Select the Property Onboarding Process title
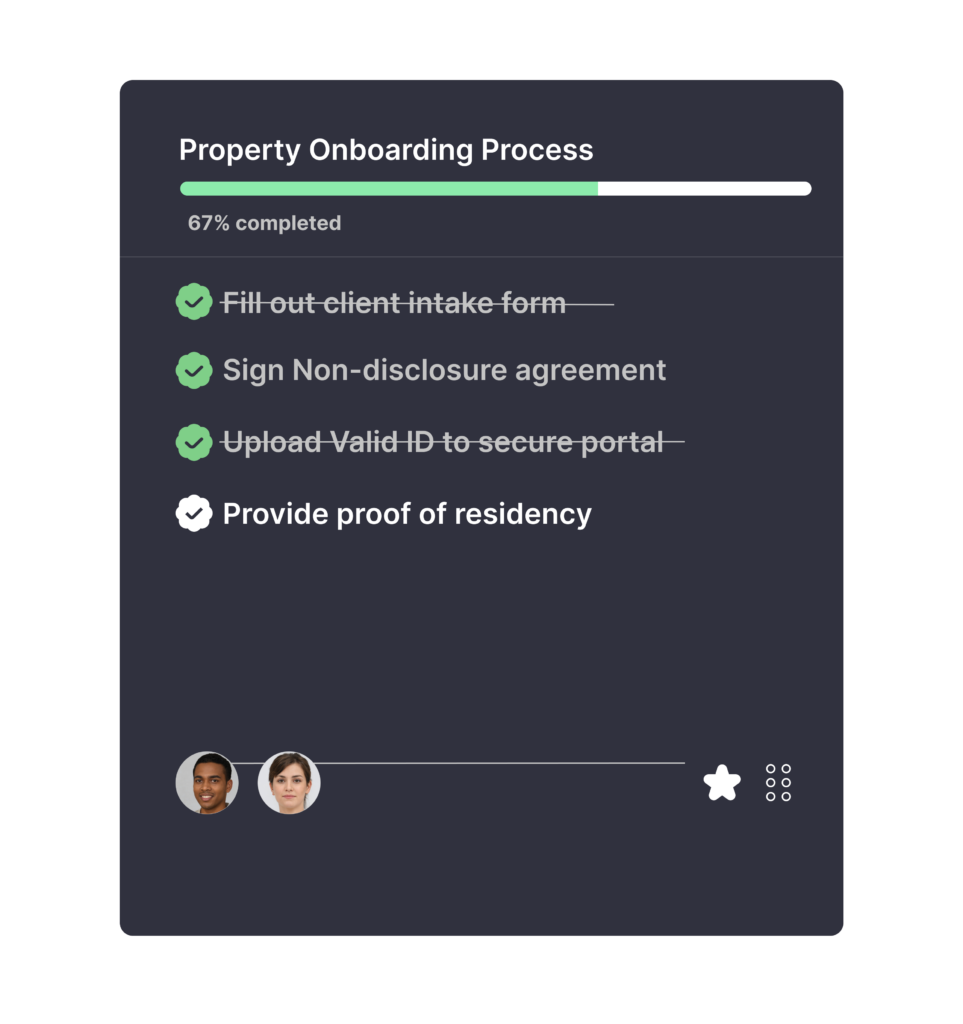This screenshot has width=963, height=1024. tap(386, 150)
